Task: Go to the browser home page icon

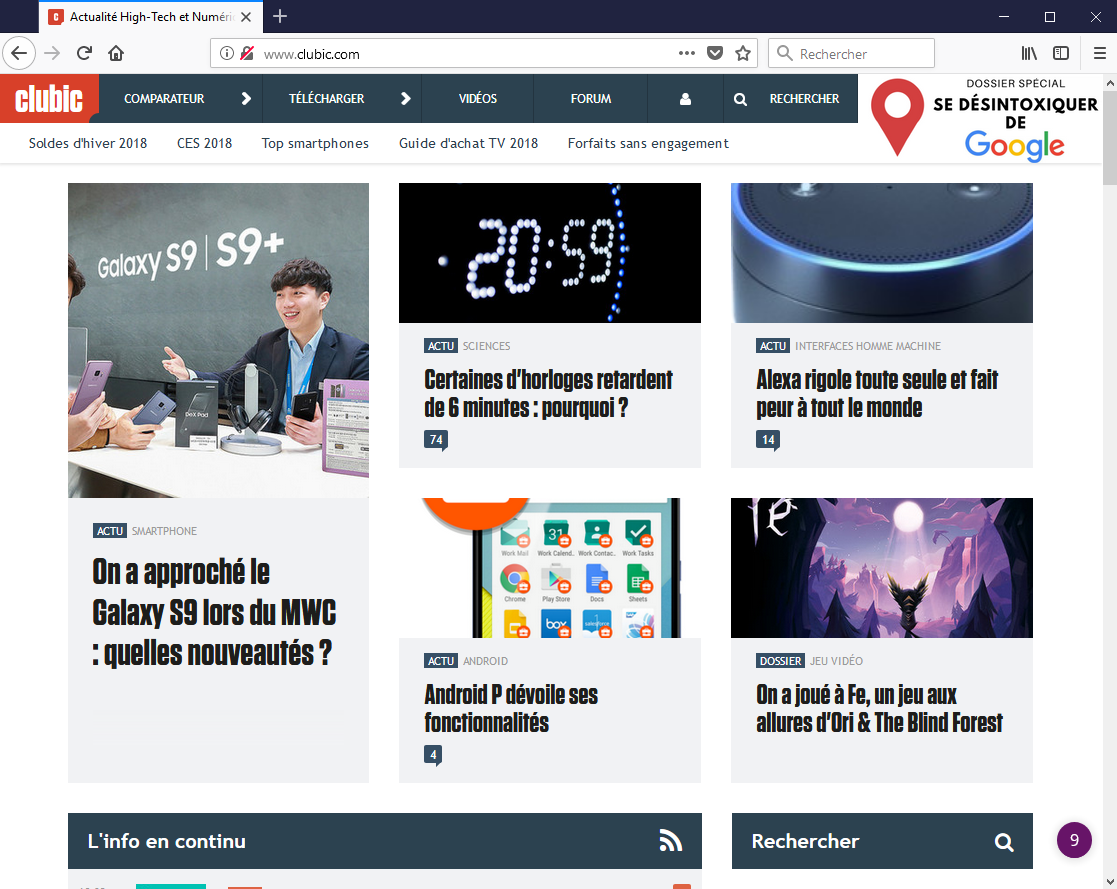Action: click(116, 54)
